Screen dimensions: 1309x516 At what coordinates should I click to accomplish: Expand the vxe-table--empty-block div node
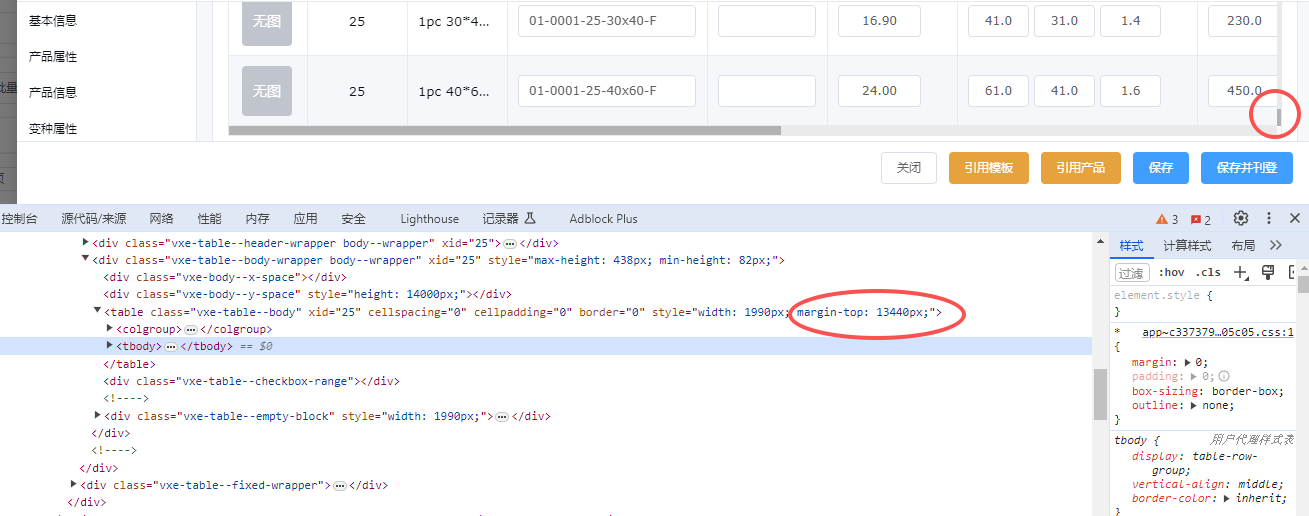[97, 416]
